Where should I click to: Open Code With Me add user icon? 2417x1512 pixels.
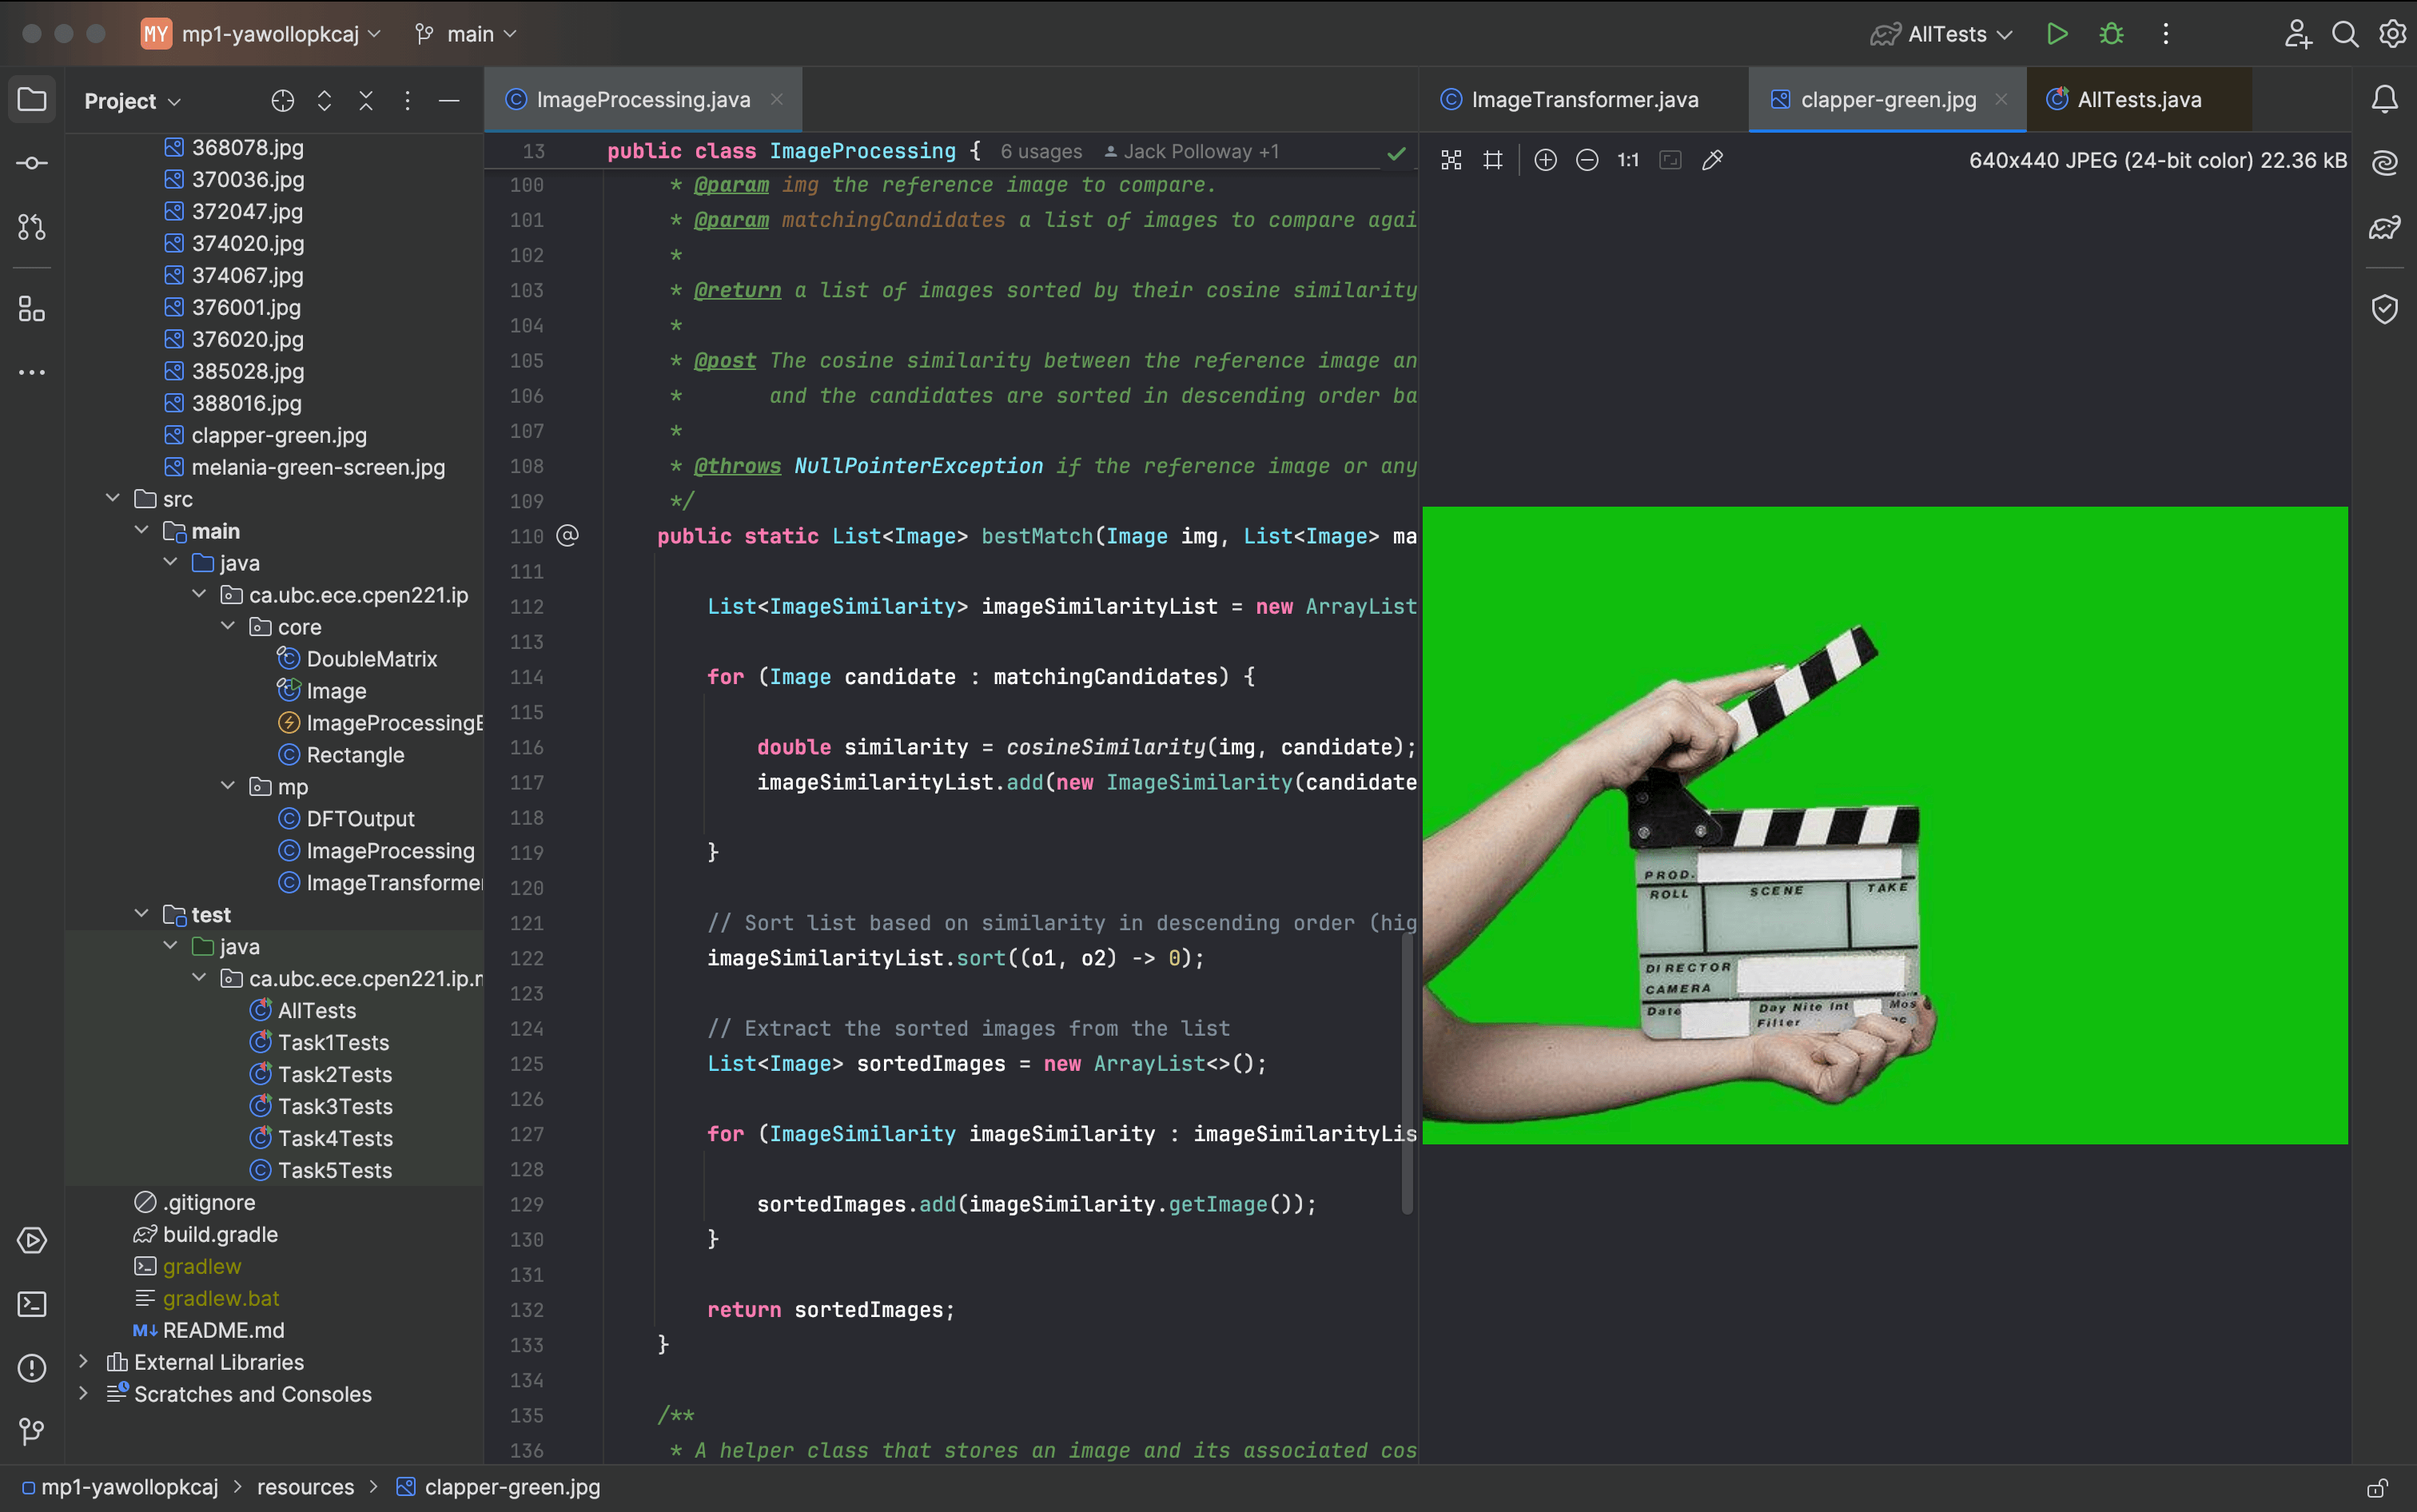2298,34
